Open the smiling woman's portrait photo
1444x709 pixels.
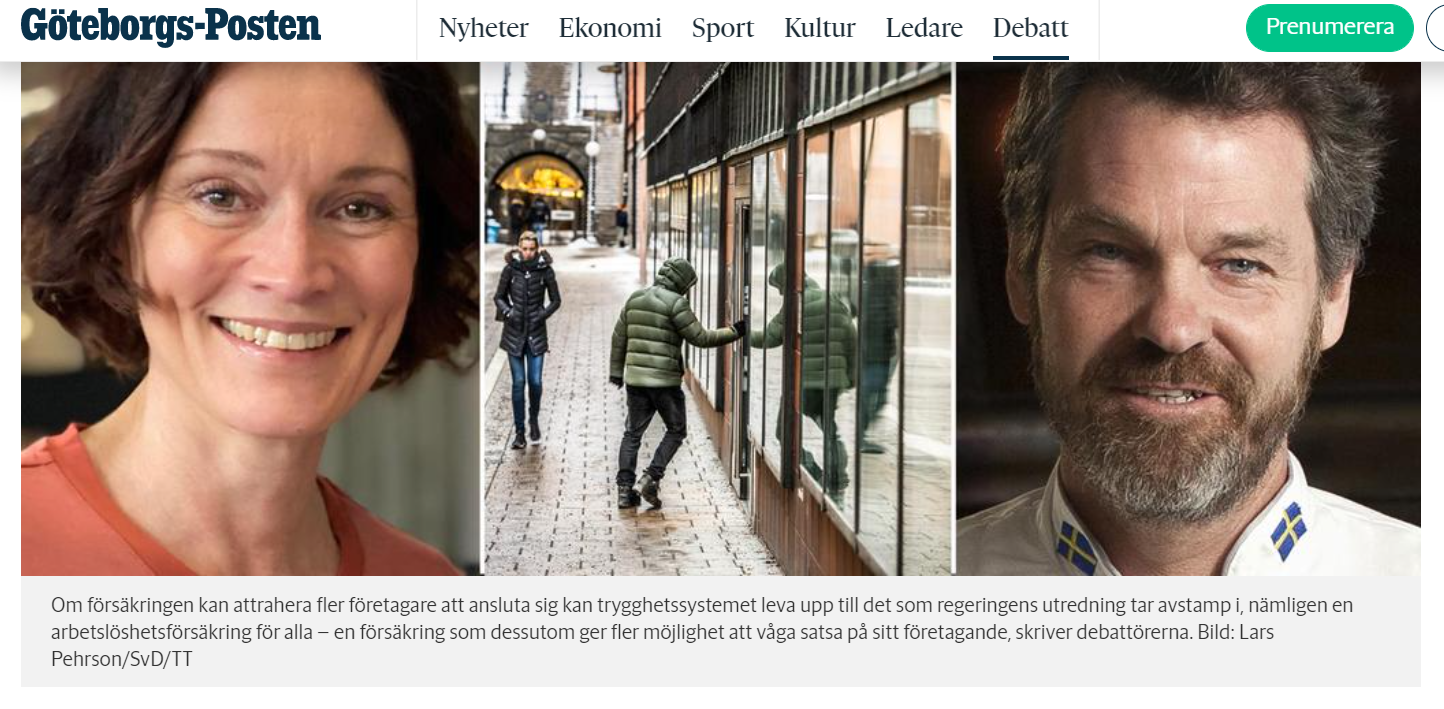[x=250, y=318]
